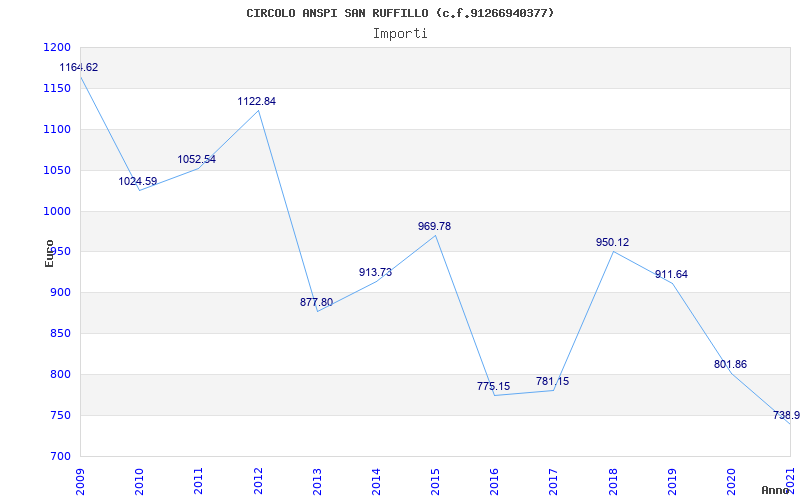This screenshot has height=500, width=800.
Task: Click the 2017 x-axis label
Action: (x=554, y=481)
